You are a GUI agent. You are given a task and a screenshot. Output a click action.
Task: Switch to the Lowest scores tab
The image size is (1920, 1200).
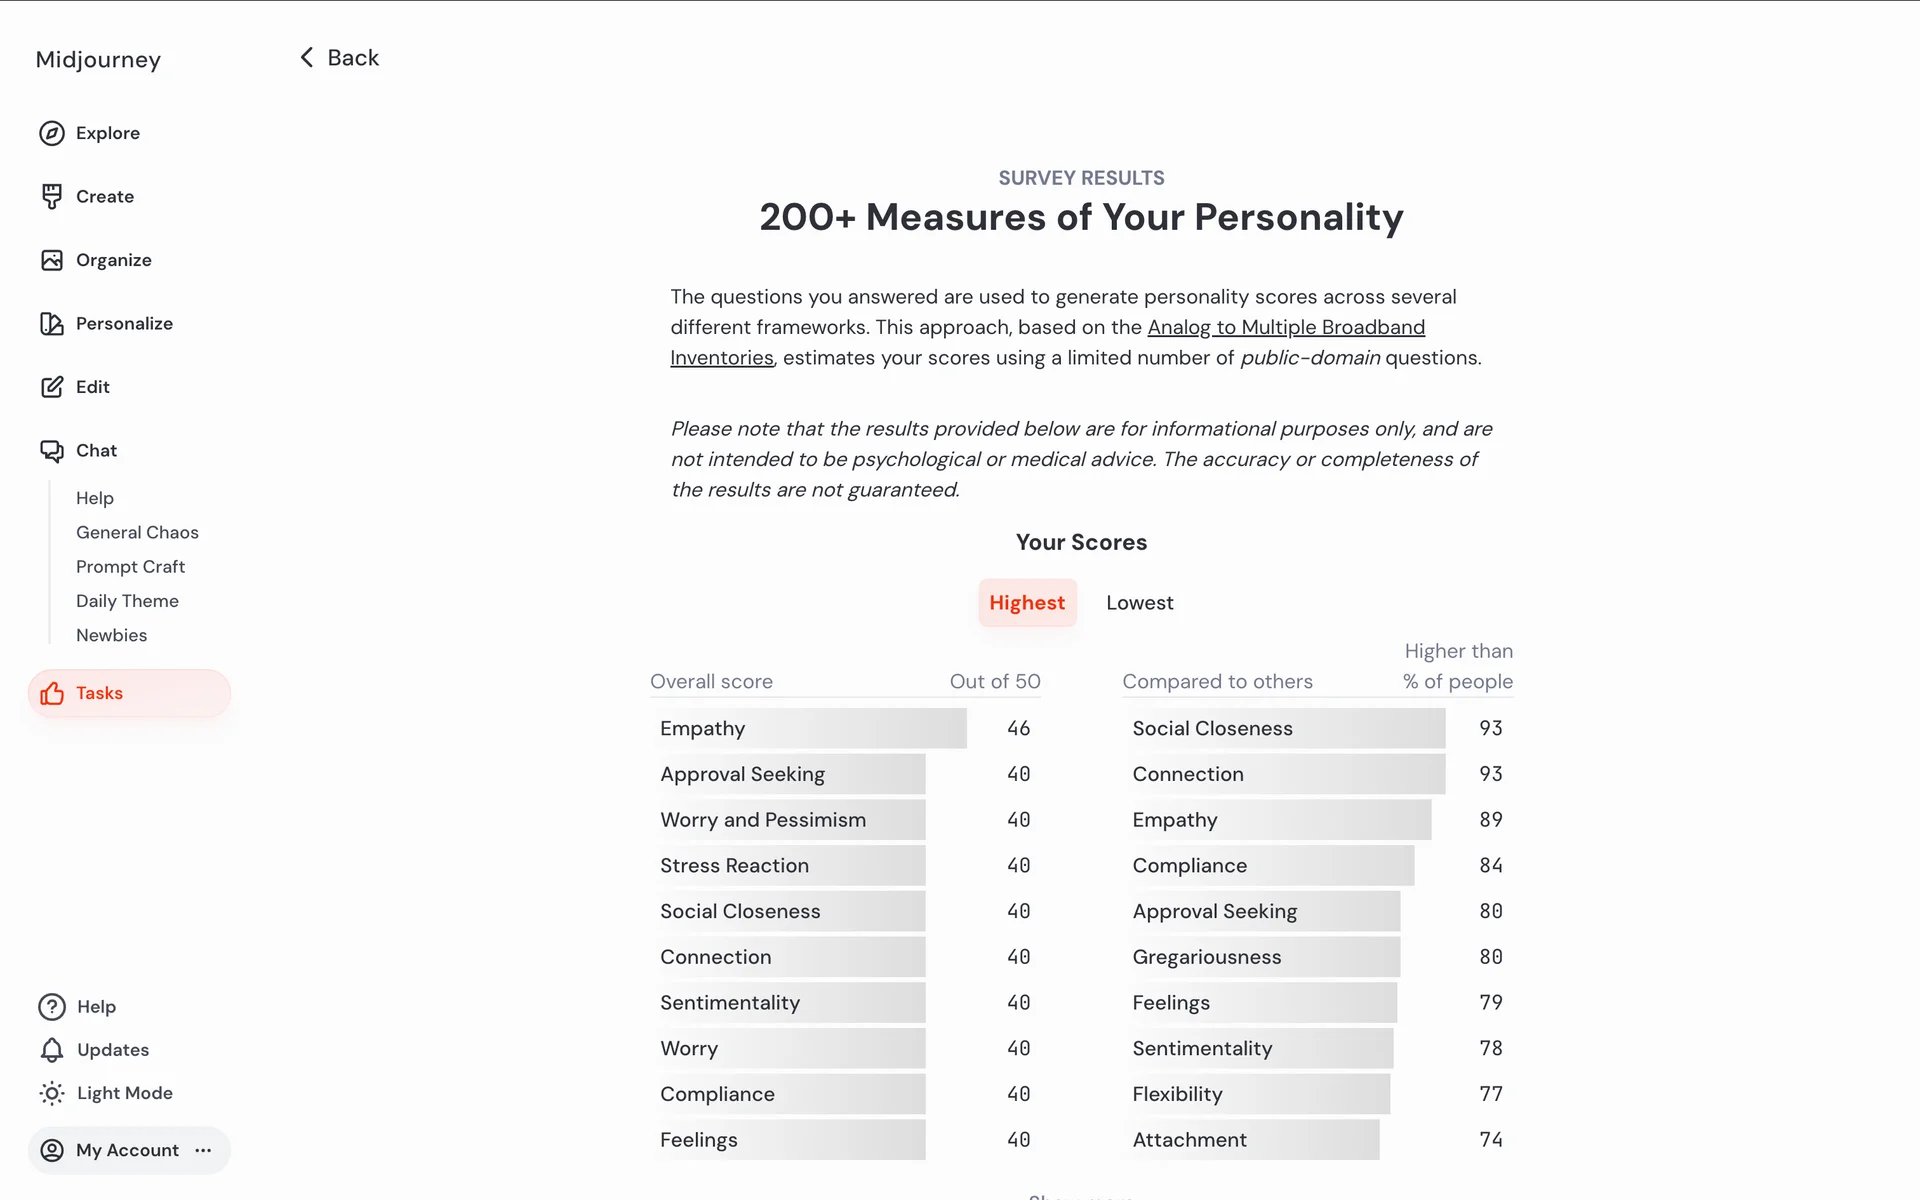click(1139, 603)
